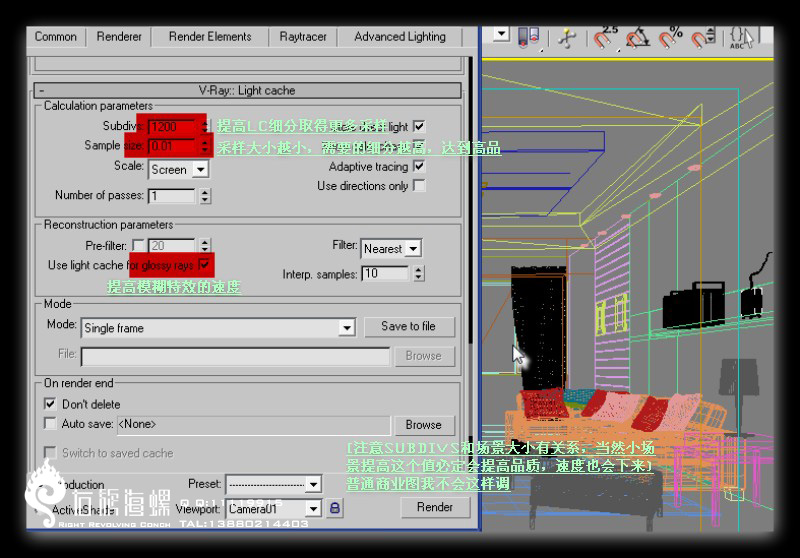
Task: Open the Viewport dropdown showing Camera01
Action: tap(274, 509)
